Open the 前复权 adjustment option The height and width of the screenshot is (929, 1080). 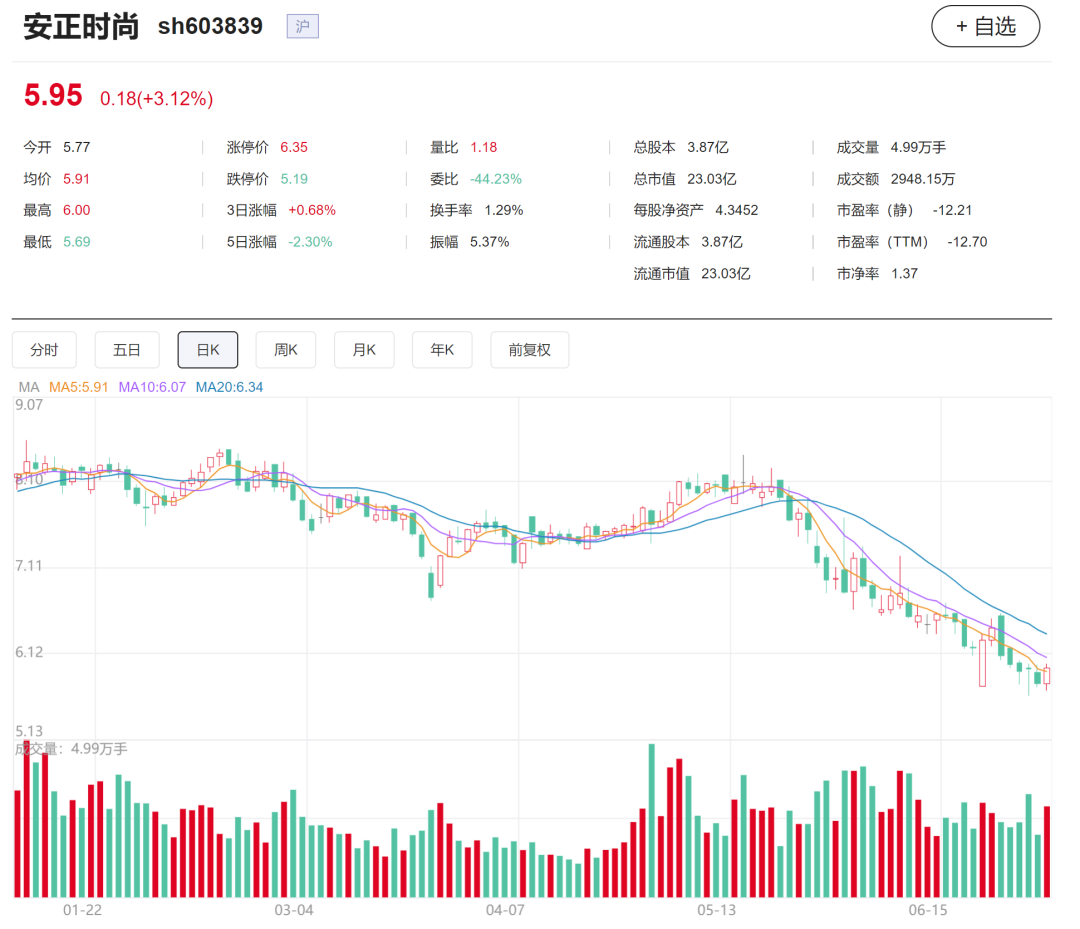tap(530, 350)
